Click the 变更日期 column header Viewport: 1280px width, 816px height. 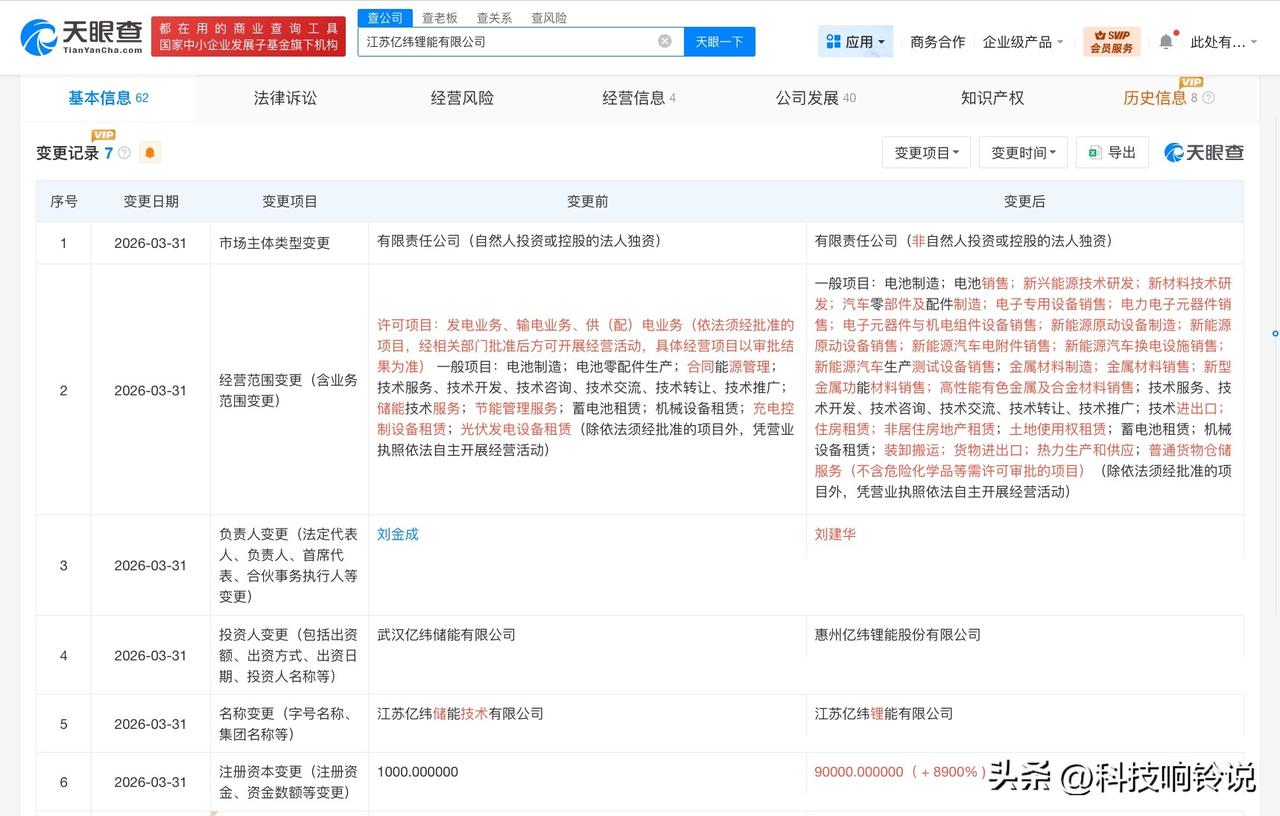click(x=151, y=201)
